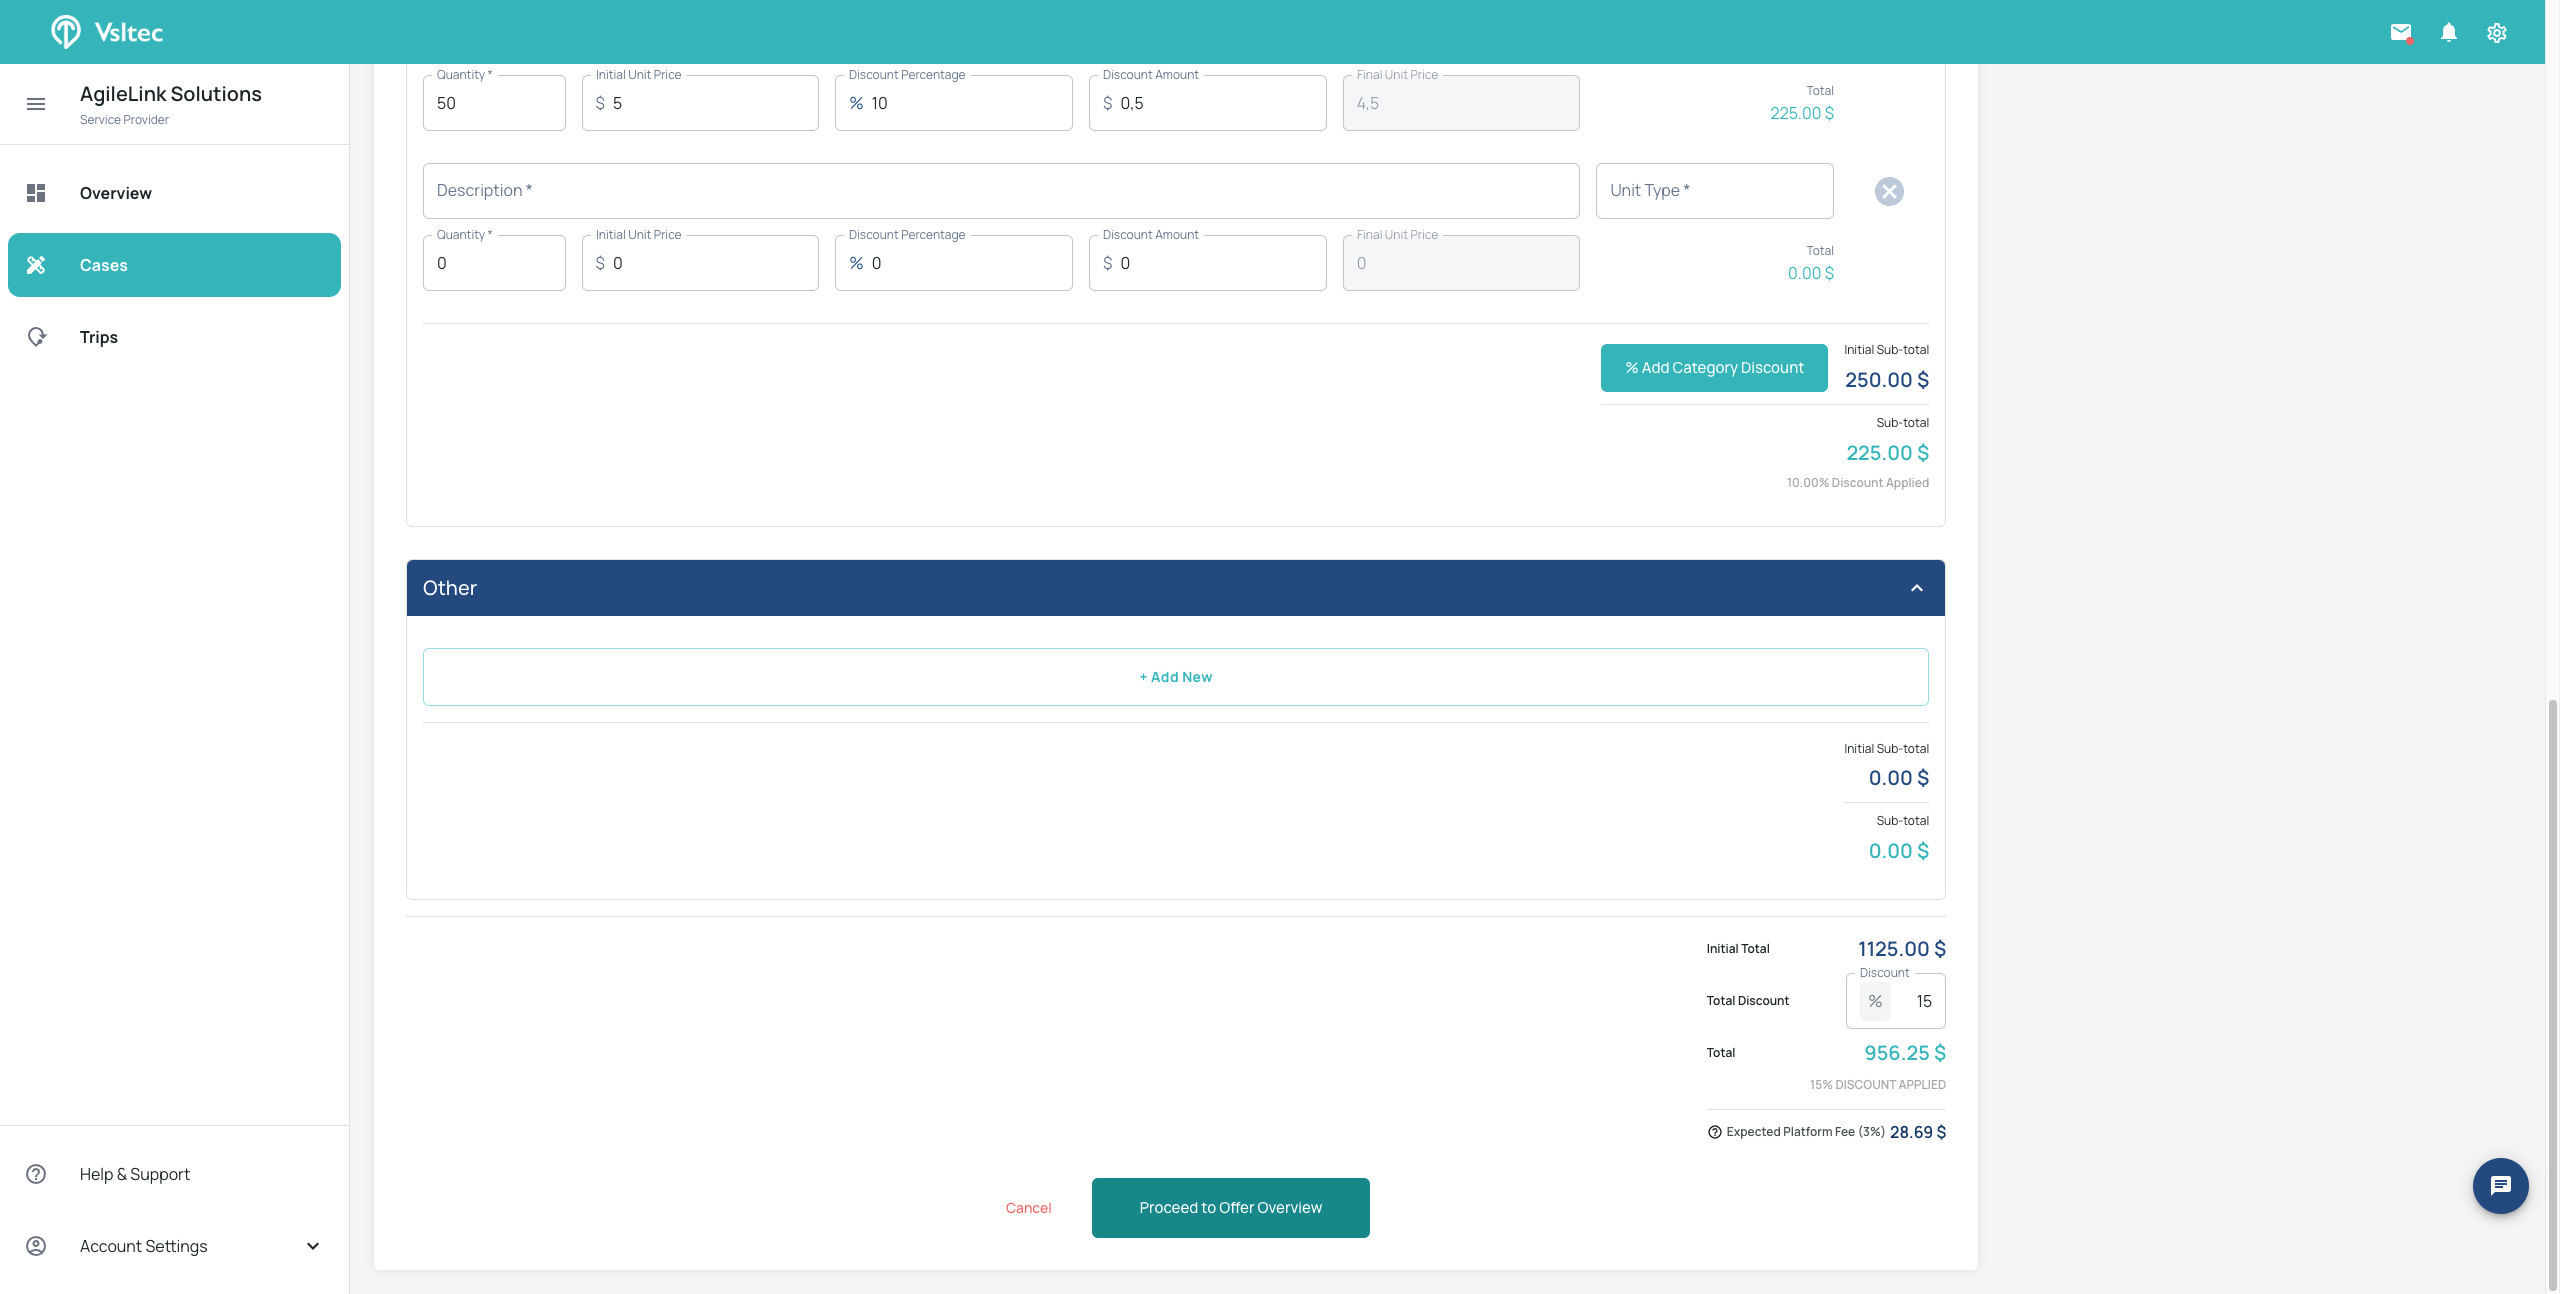Click the empty Description field
The height and width of the screenshot is (1294, 2560).
click(1001, 191)
